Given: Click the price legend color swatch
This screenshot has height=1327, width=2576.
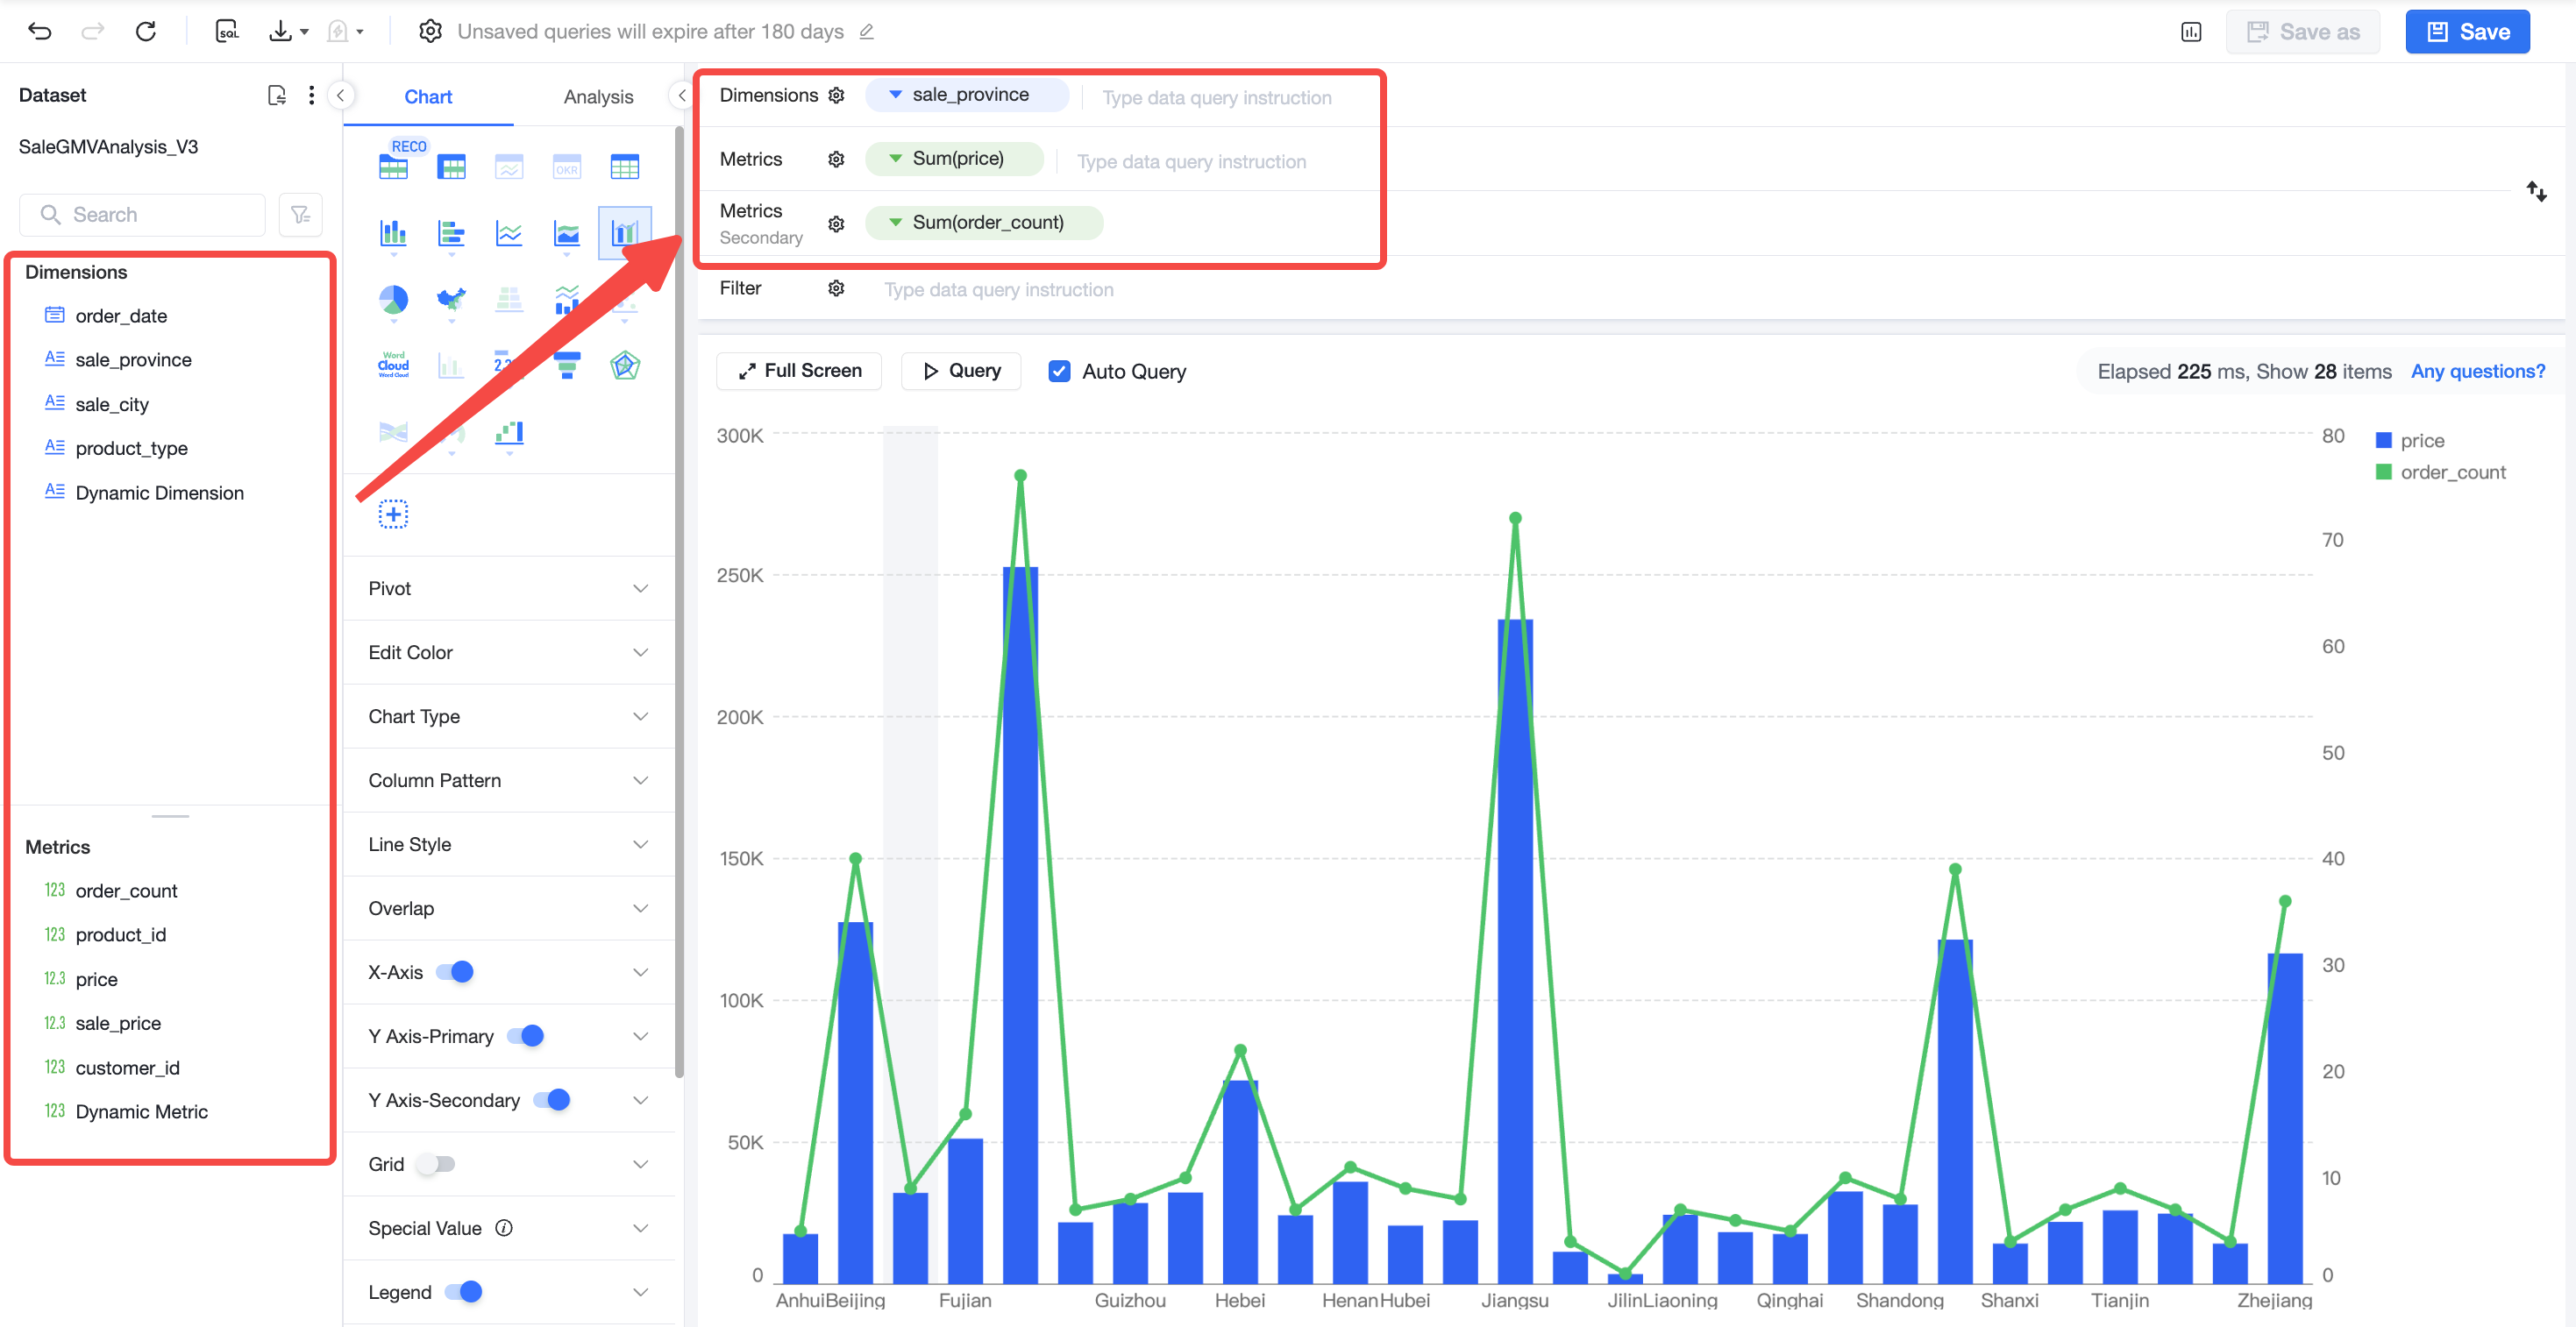Looking at the screenshot, I should pos(2383,441).
